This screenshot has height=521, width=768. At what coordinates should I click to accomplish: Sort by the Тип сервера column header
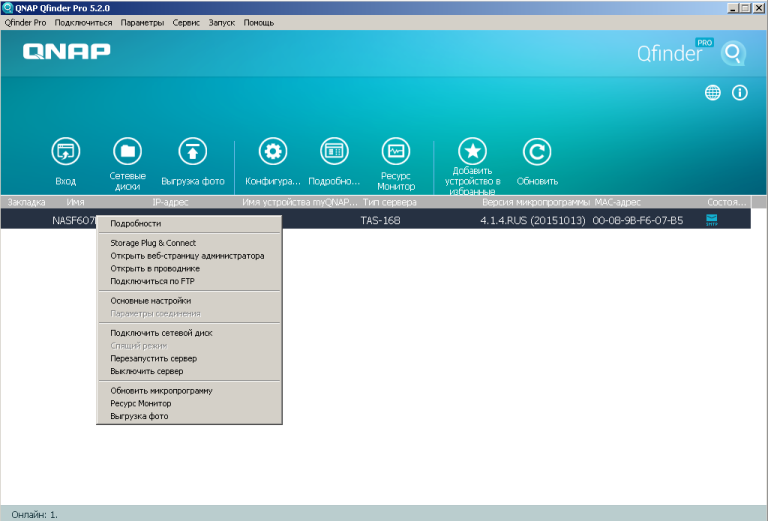[x=389, y=202]
